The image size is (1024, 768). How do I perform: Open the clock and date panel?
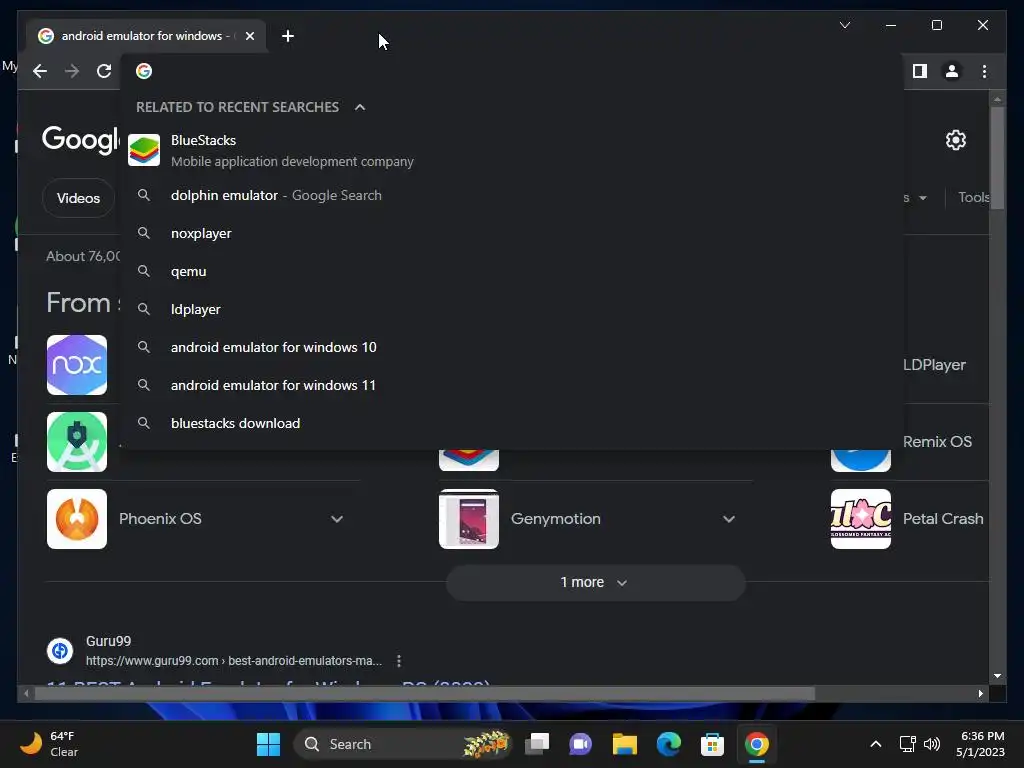[981, 744]
